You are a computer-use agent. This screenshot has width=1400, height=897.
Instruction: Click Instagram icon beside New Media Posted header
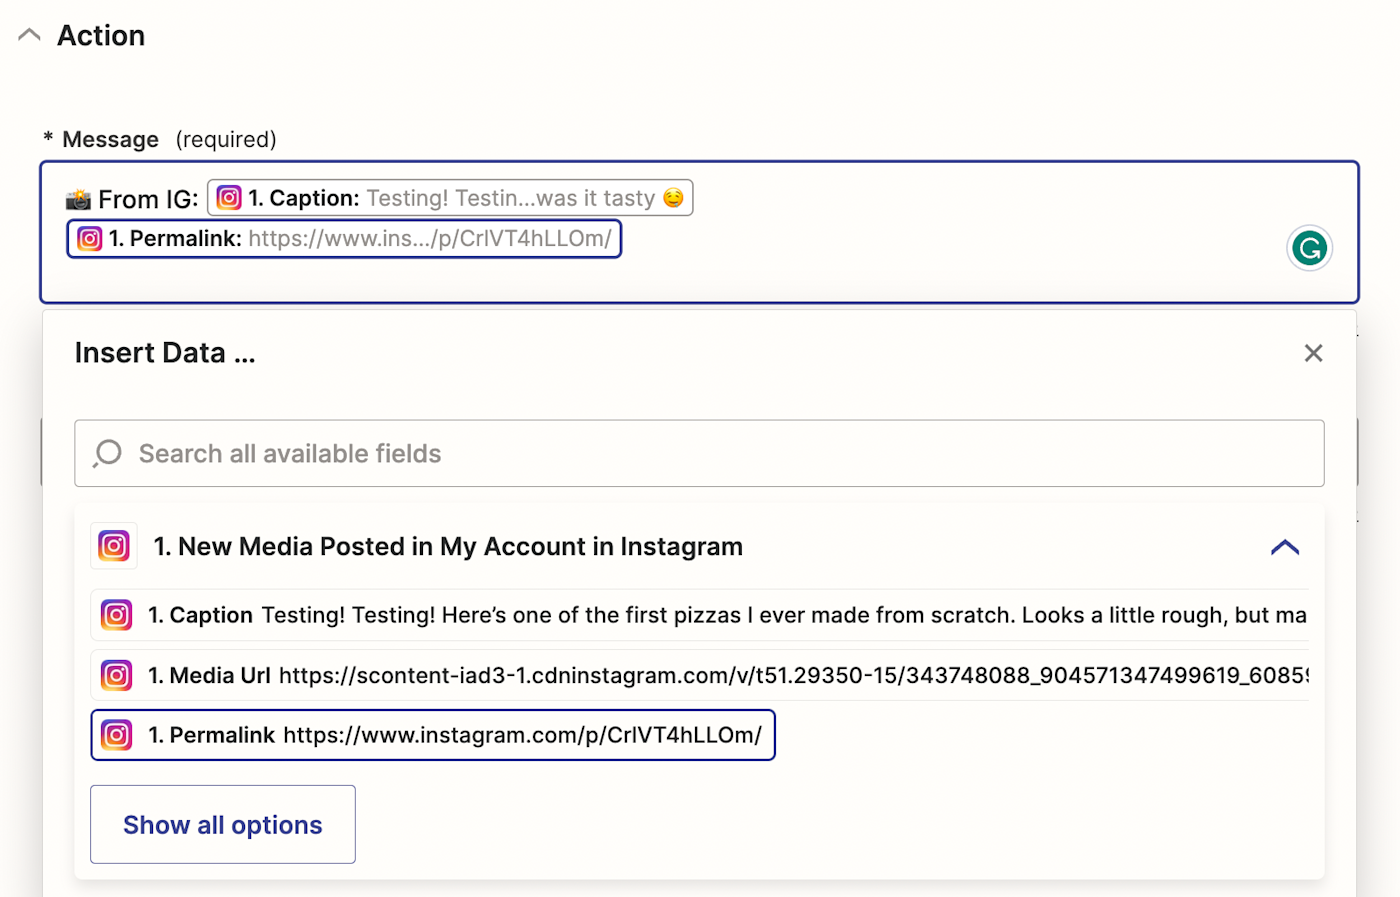tap(114, 546)
